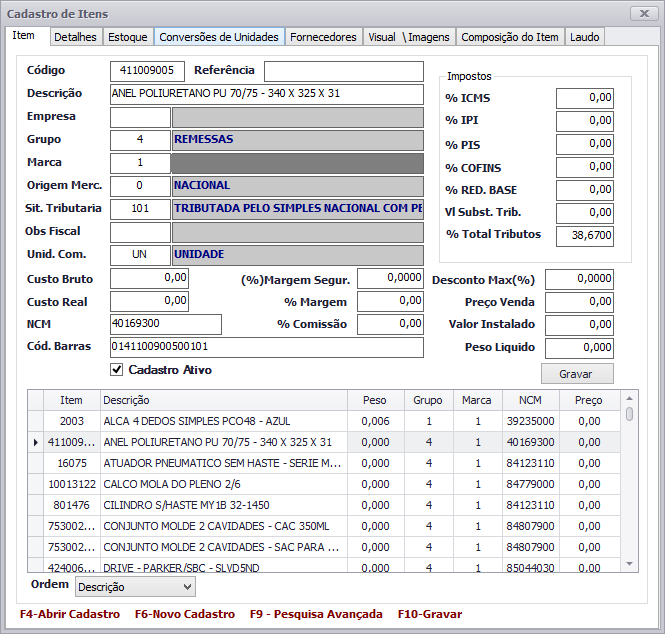Select row DRIVE - PARKER/SBC - SLVD5ND
The height and width of the screenshot is (634, 665).
[324, 565]
